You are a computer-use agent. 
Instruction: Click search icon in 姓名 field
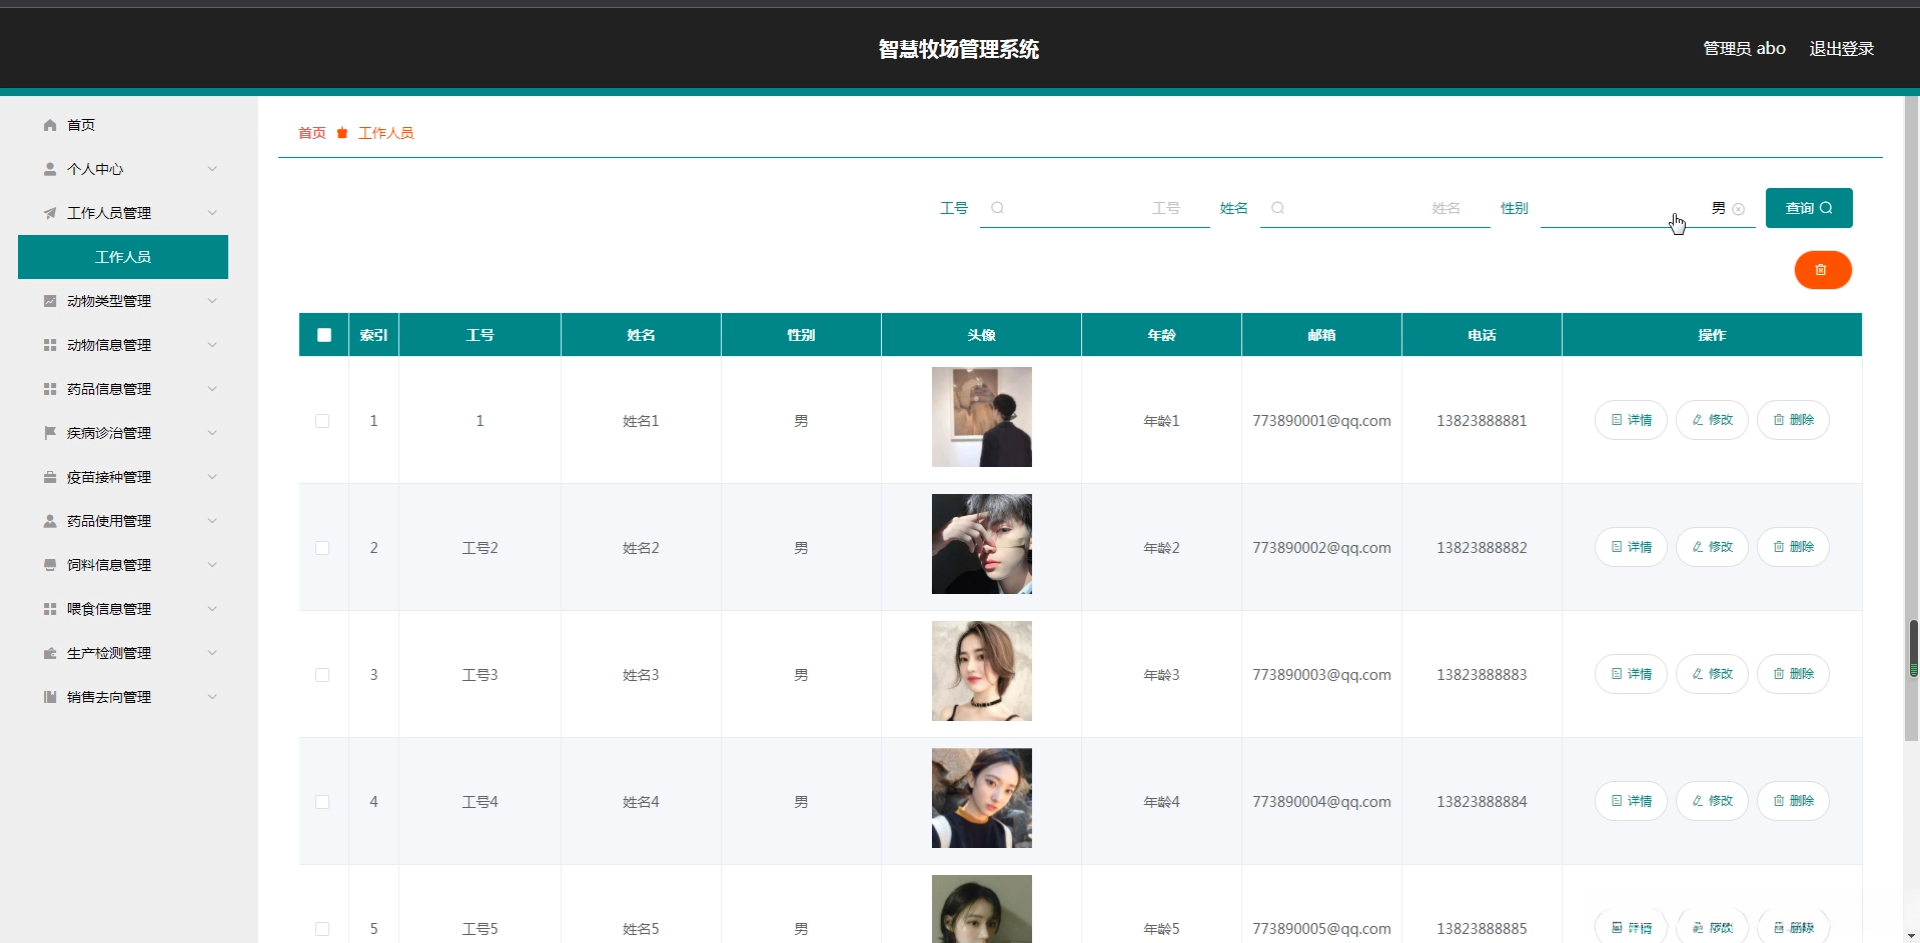[x=1277, y=208]
